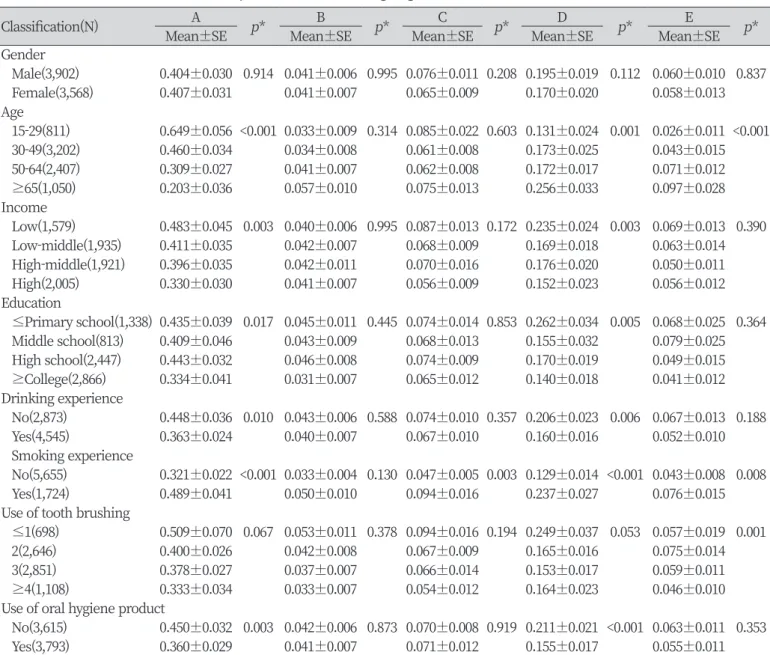770x655 pixels.
Task: Select the Smoking experience heading
Action: point(72,456)
